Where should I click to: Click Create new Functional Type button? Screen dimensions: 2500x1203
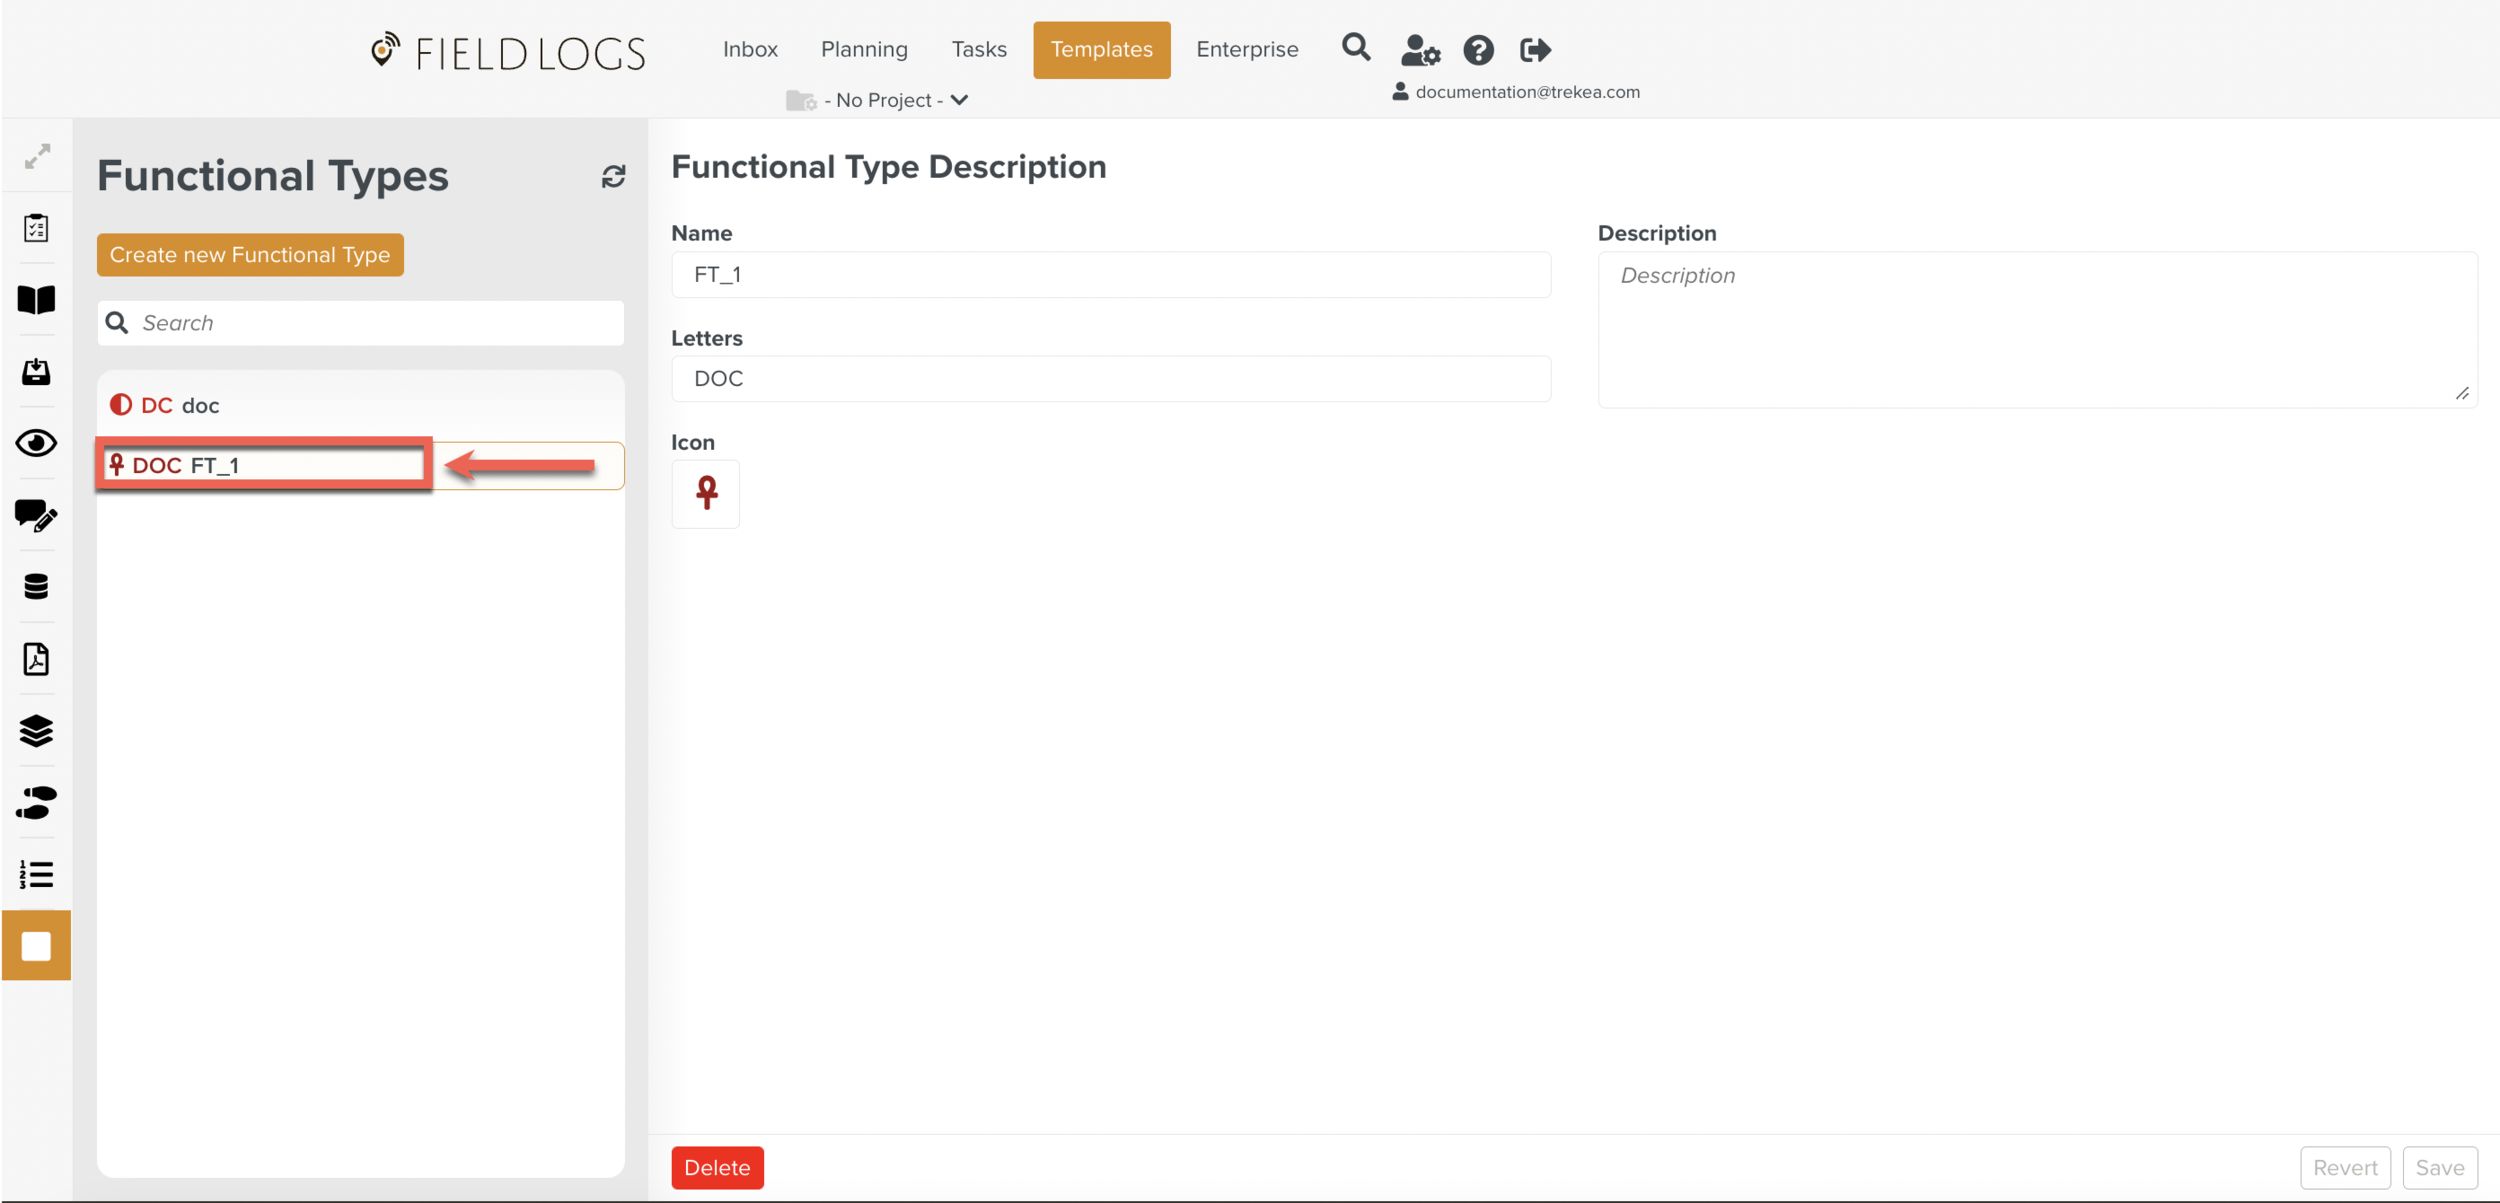tap(250, 255)
